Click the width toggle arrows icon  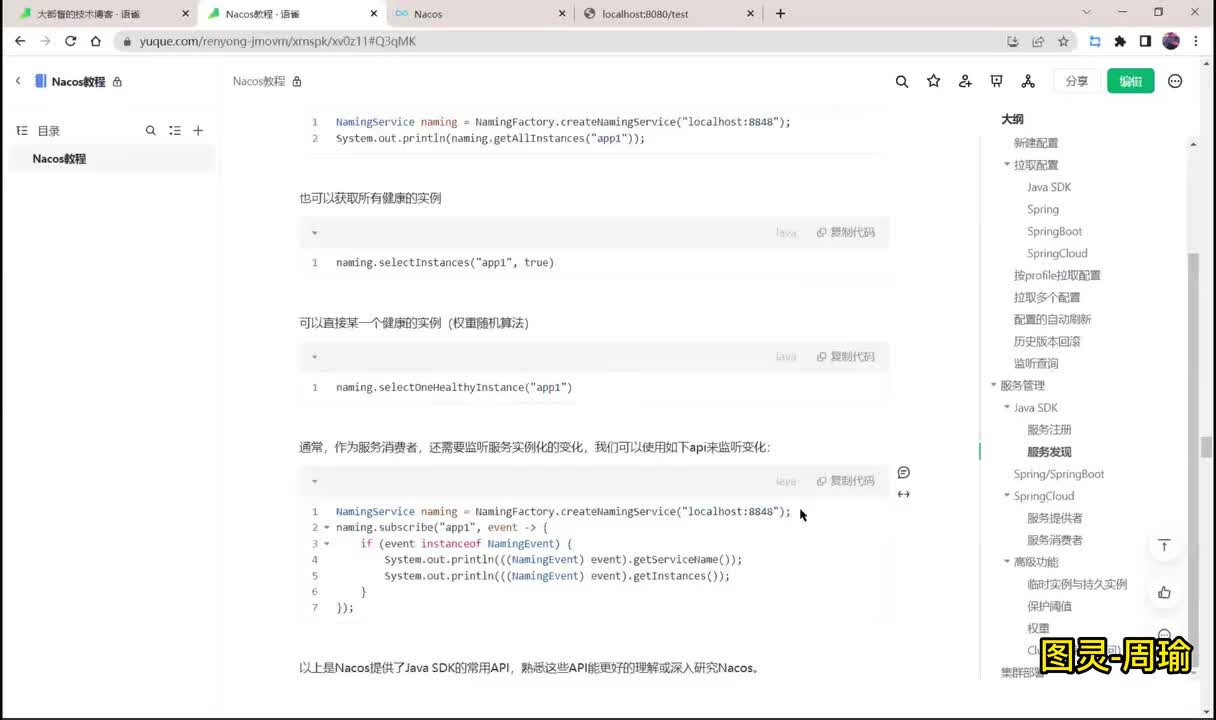pos(904,494)
